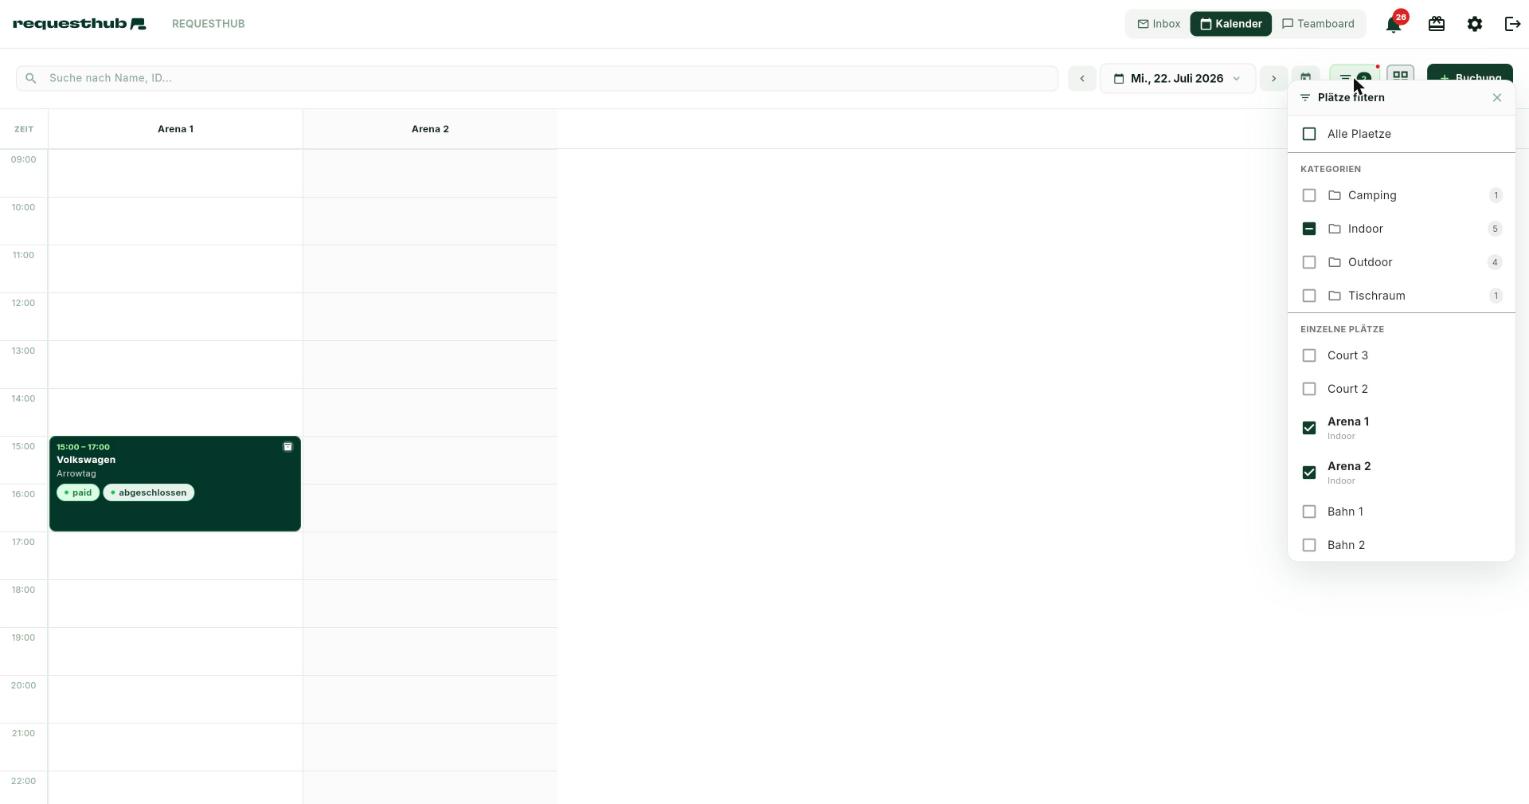Click the logout icon
The image size is (1529, 804).
click(1512, 24)
